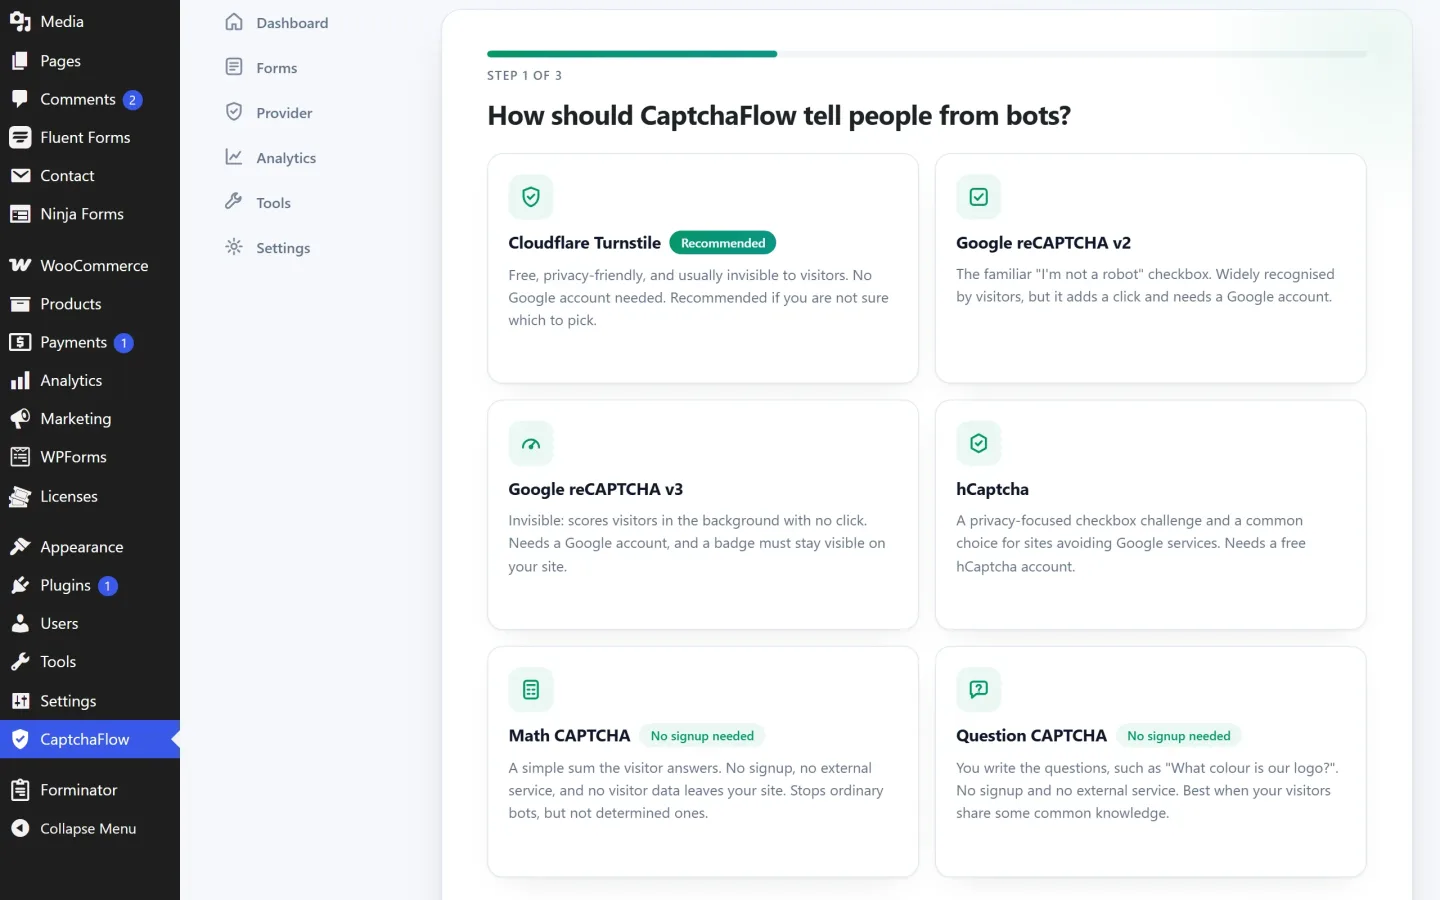Pick the Math CAPTCHA option card

click(703, 762)
